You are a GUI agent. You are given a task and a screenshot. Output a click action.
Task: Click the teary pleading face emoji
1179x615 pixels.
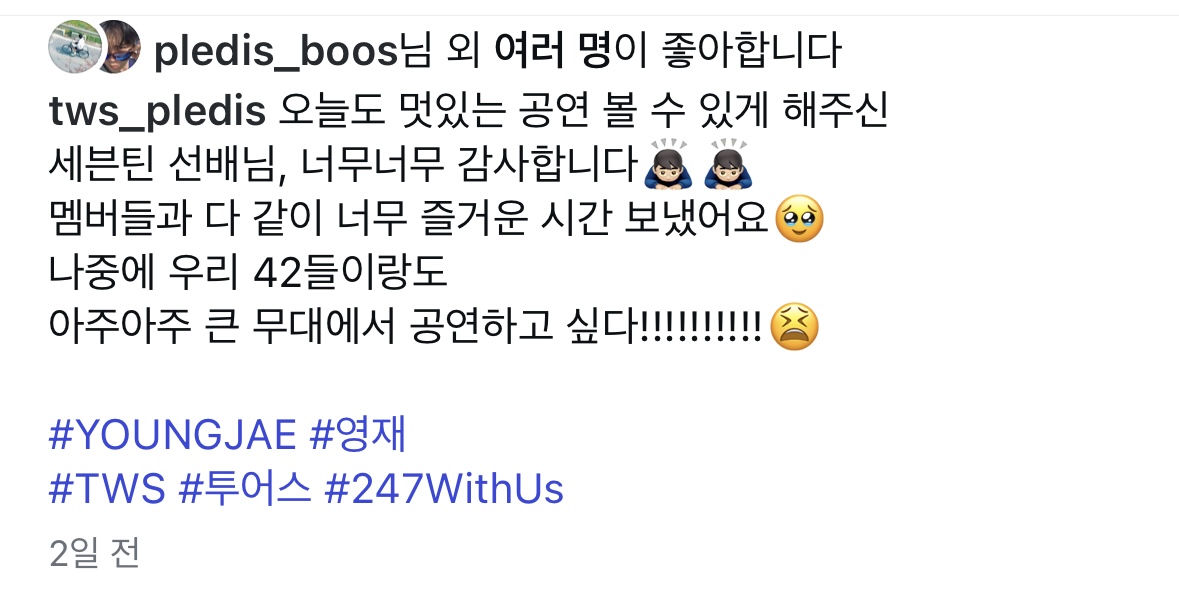pyautogui.click(x=799, y=219)
